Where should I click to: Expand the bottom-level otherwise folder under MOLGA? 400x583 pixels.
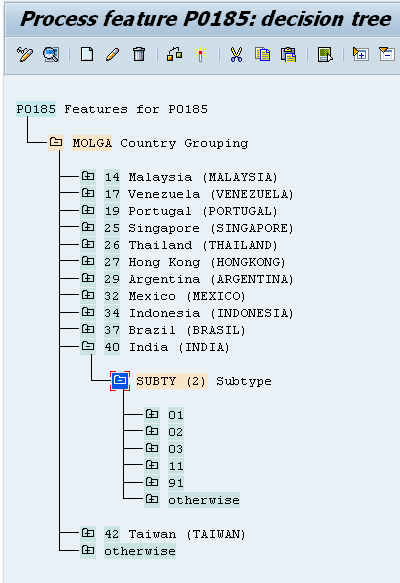coord(88,550)
